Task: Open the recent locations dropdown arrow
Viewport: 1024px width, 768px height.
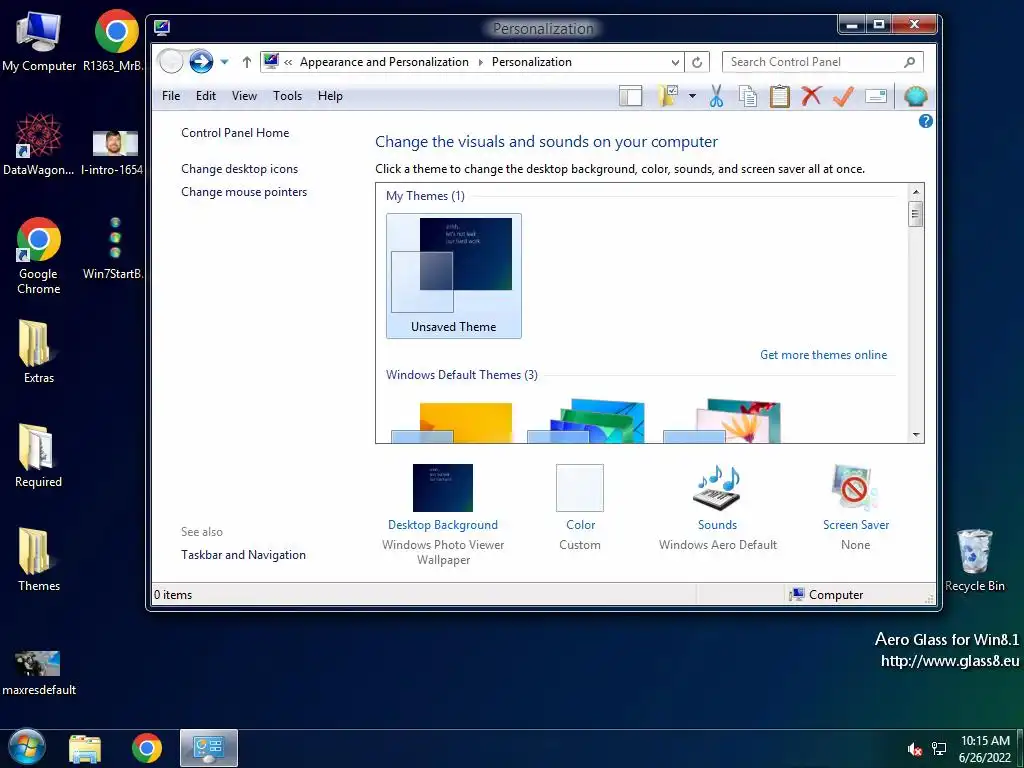Action: 224,62
